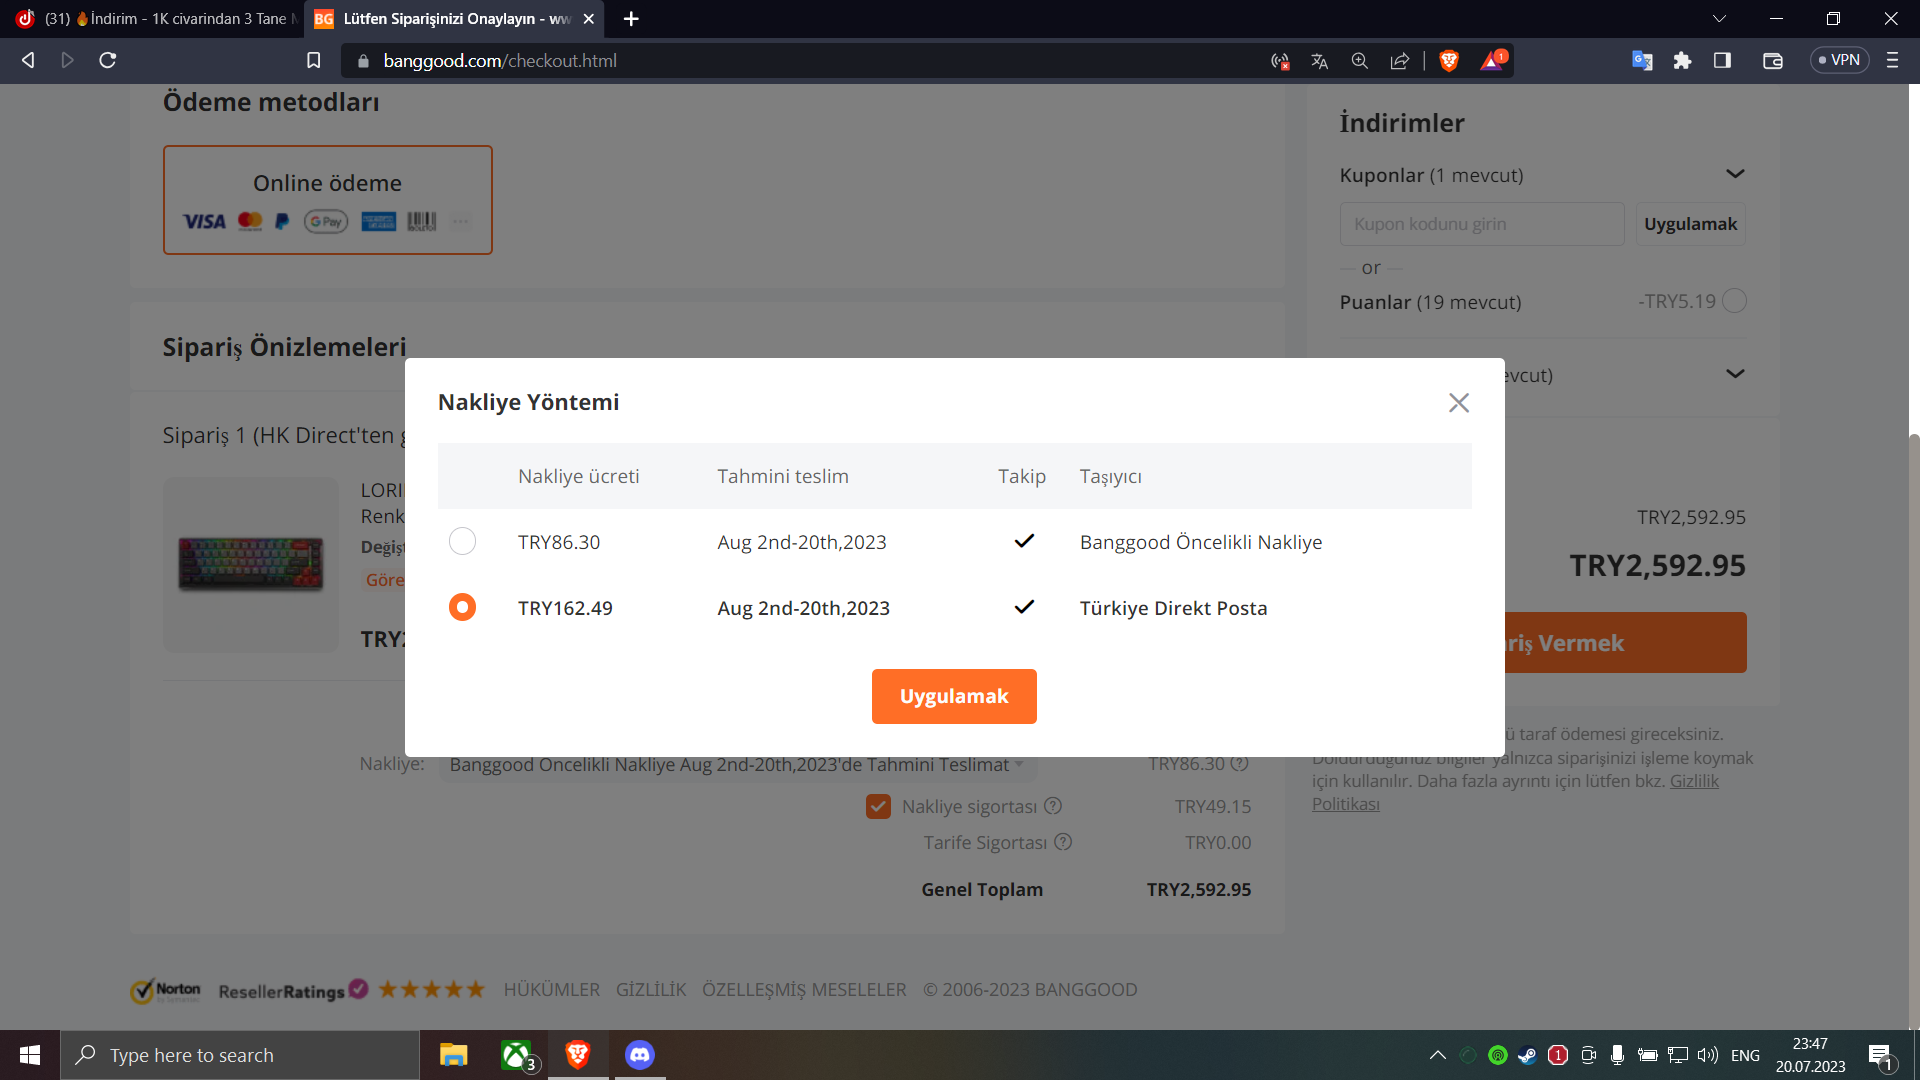Click the page reload icon
Image resolution: width=1920 pixels, height=1080 pixels.
pos(108,61)
